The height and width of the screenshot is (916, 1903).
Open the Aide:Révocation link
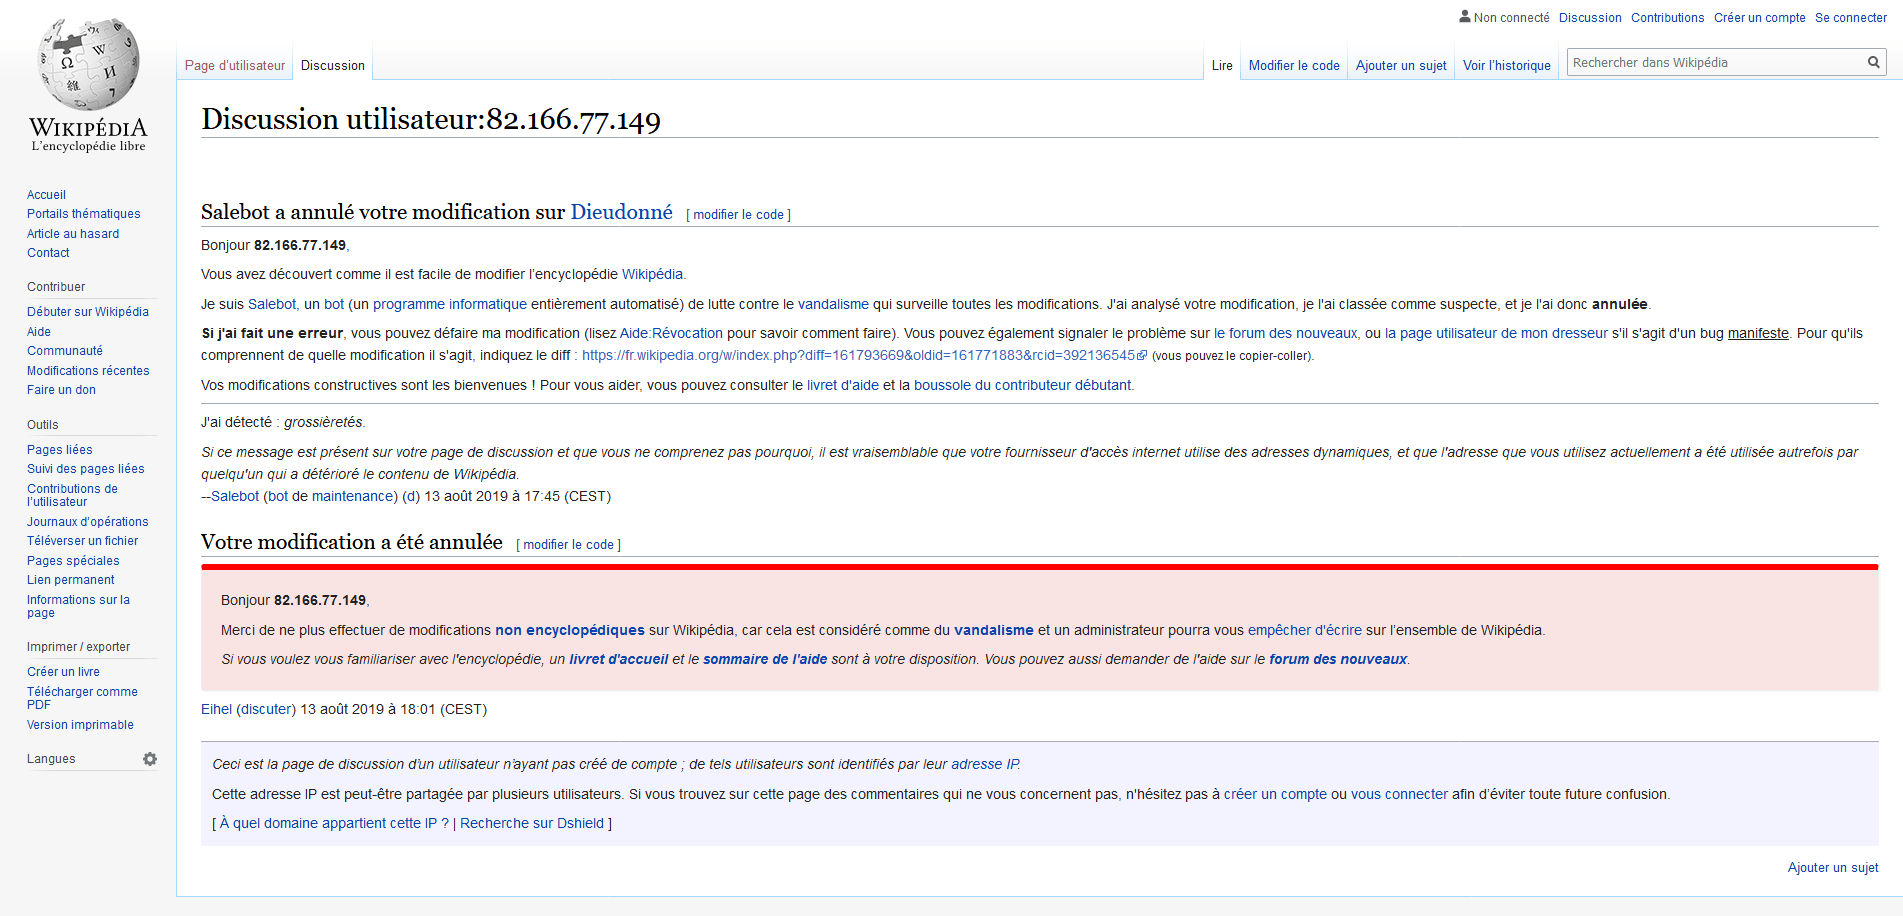pos(671,333)
